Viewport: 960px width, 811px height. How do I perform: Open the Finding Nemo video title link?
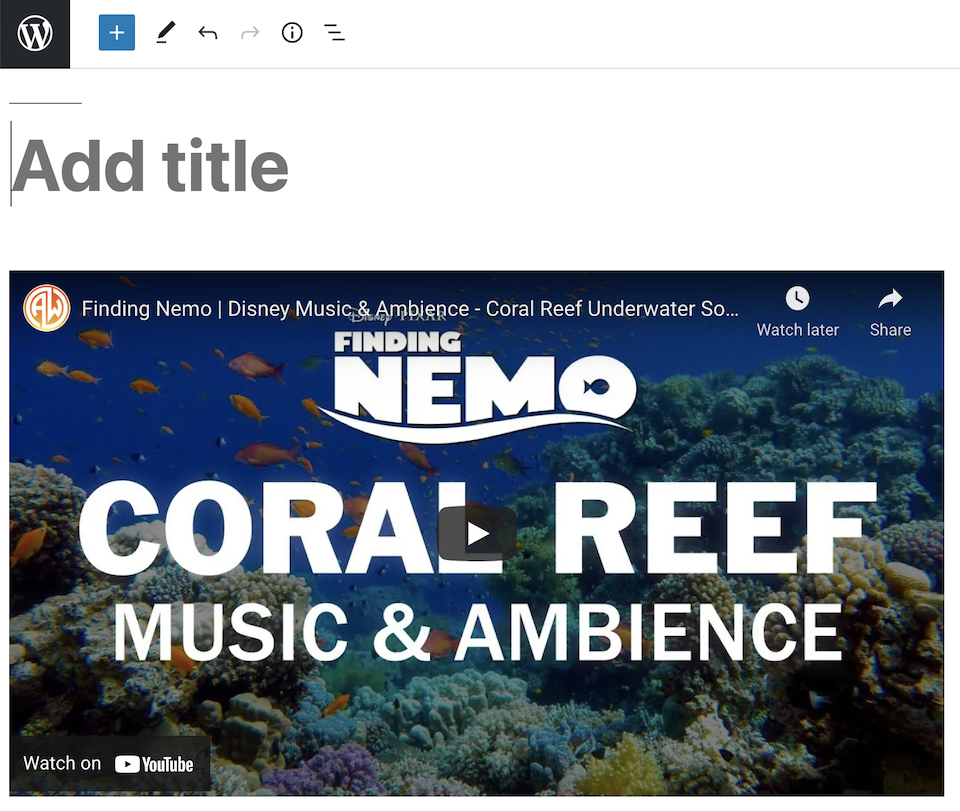[410, 309]
